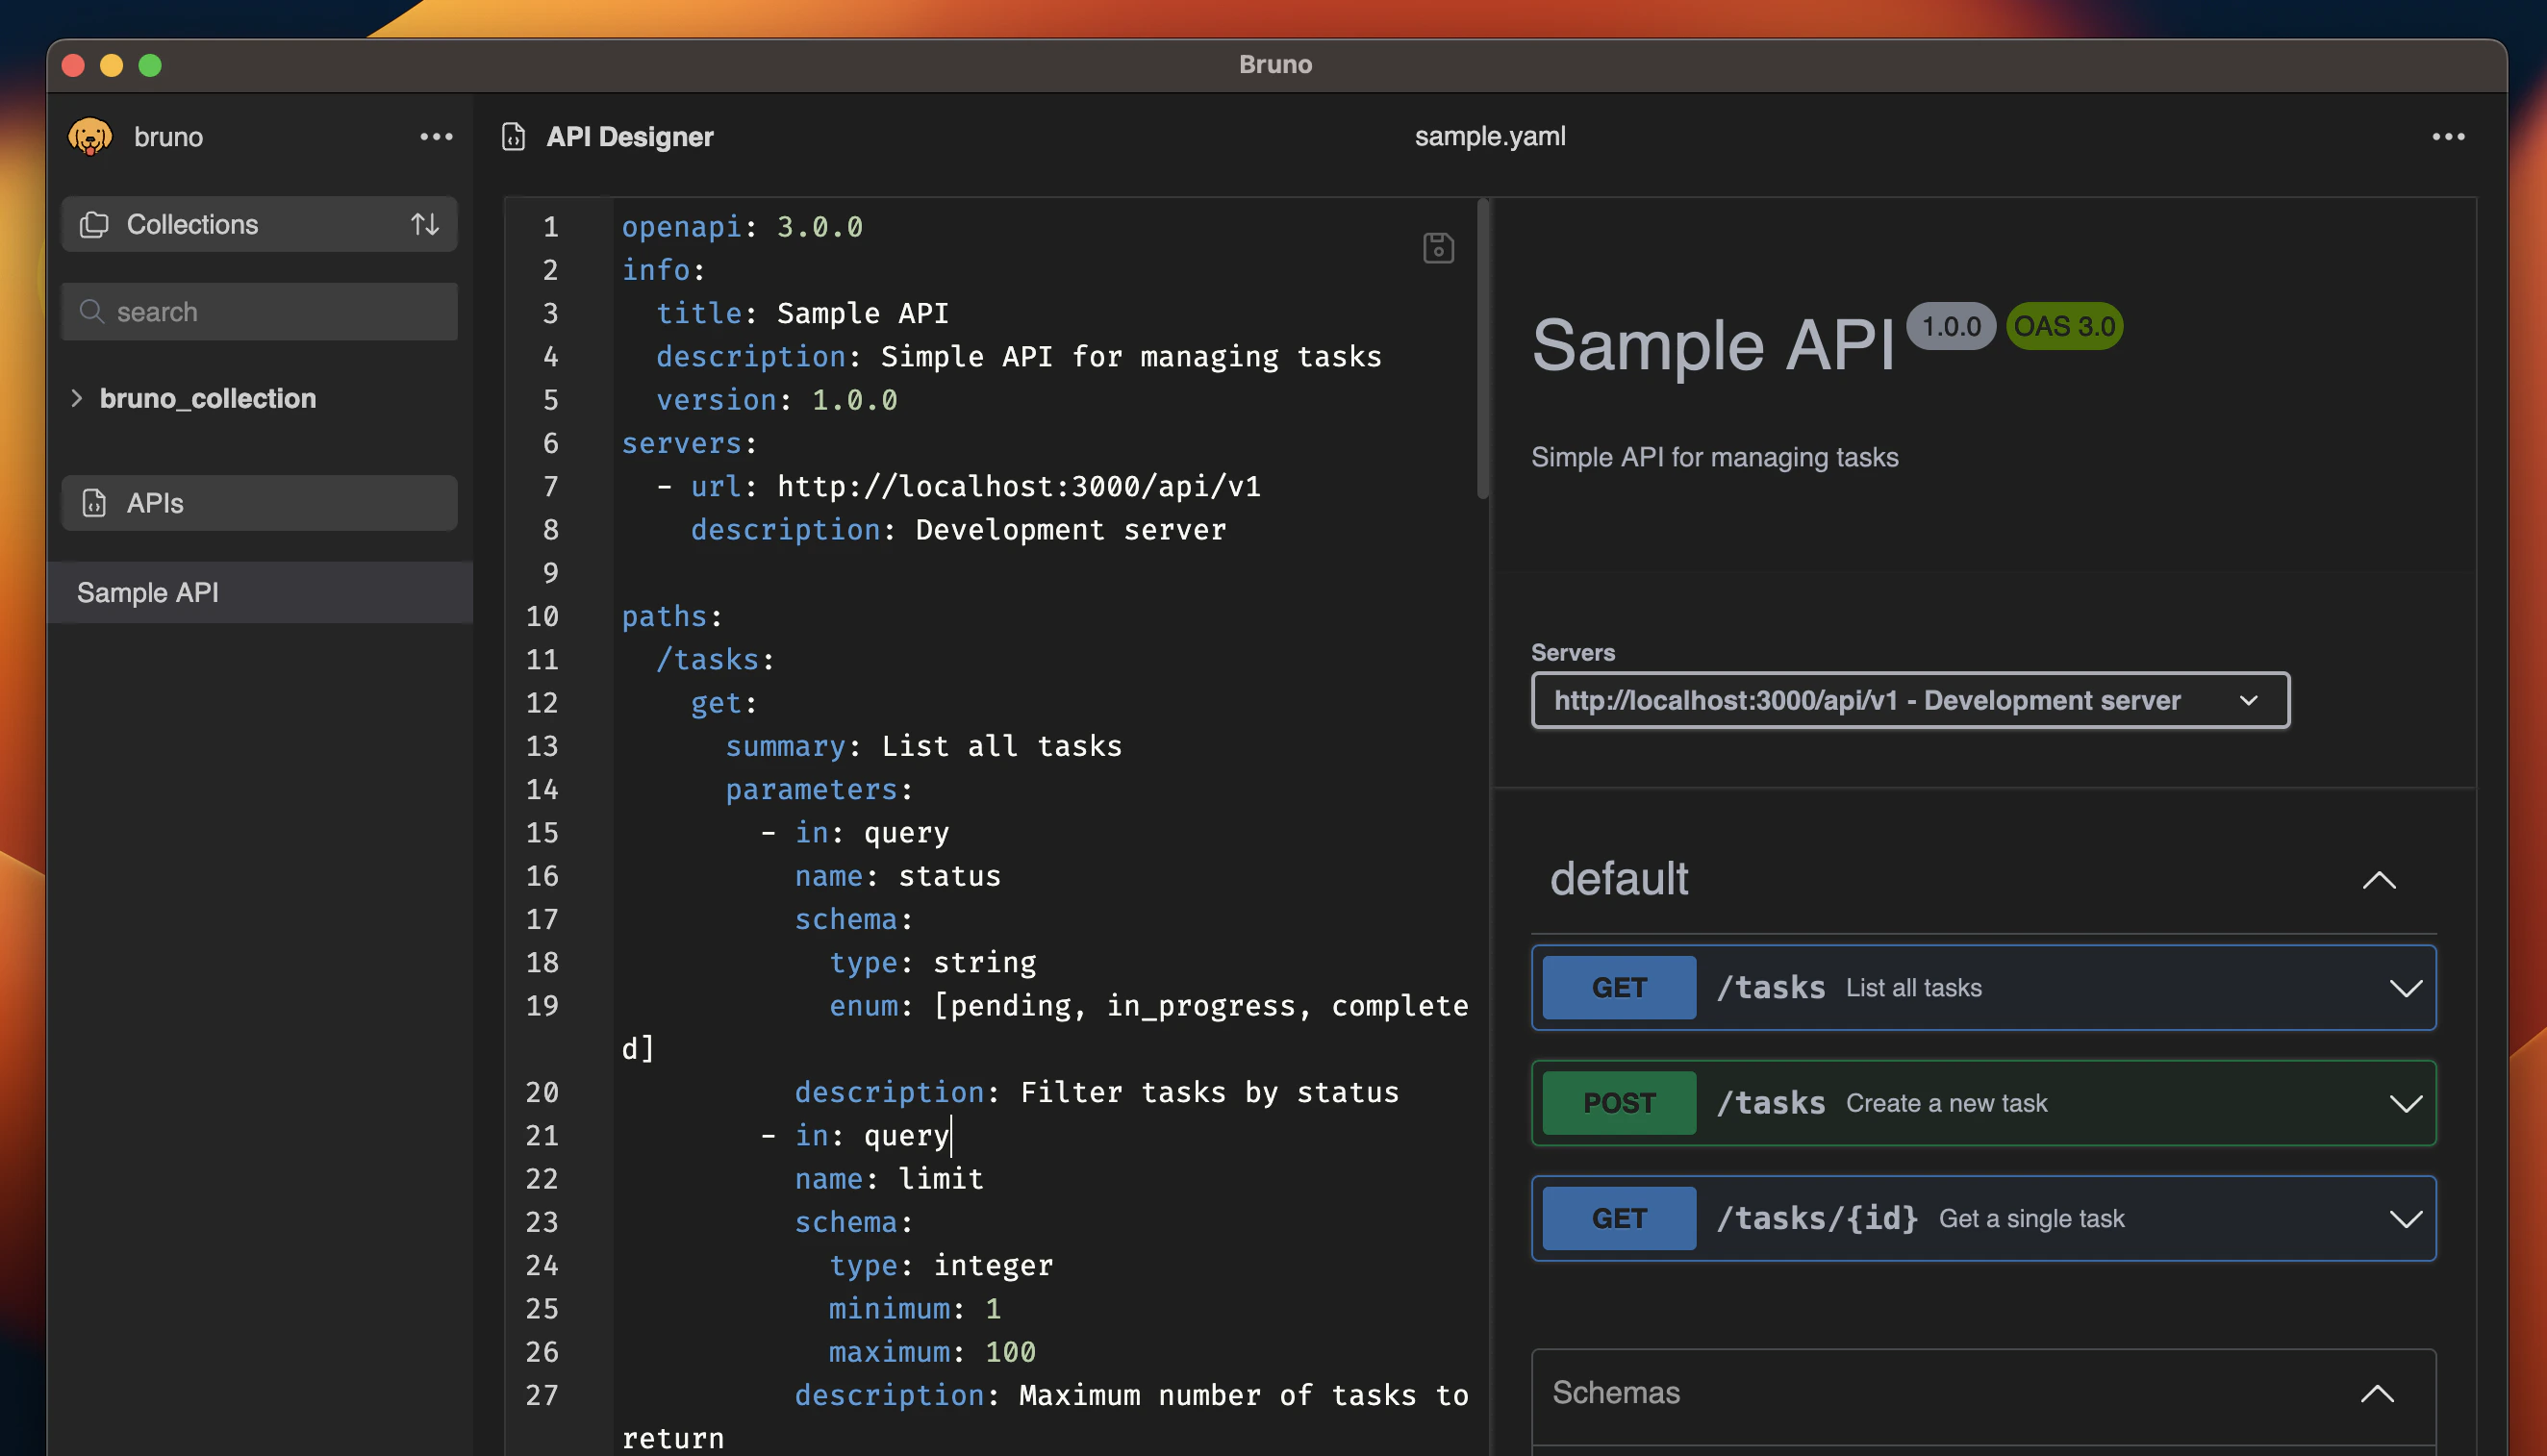Open the top-right options menu
The image size is (2547, 1456).
point(2447,137)
